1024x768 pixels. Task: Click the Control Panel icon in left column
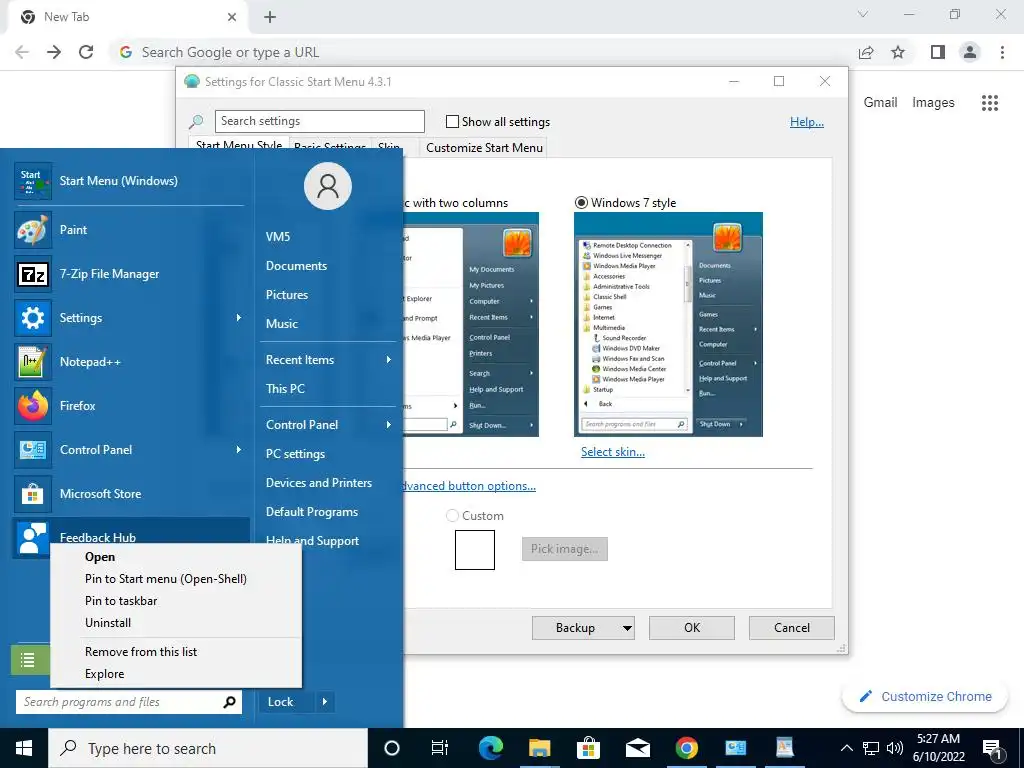pos(33,450)
